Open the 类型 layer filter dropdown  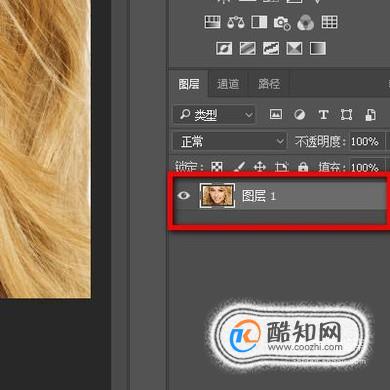tap(214, 115)
